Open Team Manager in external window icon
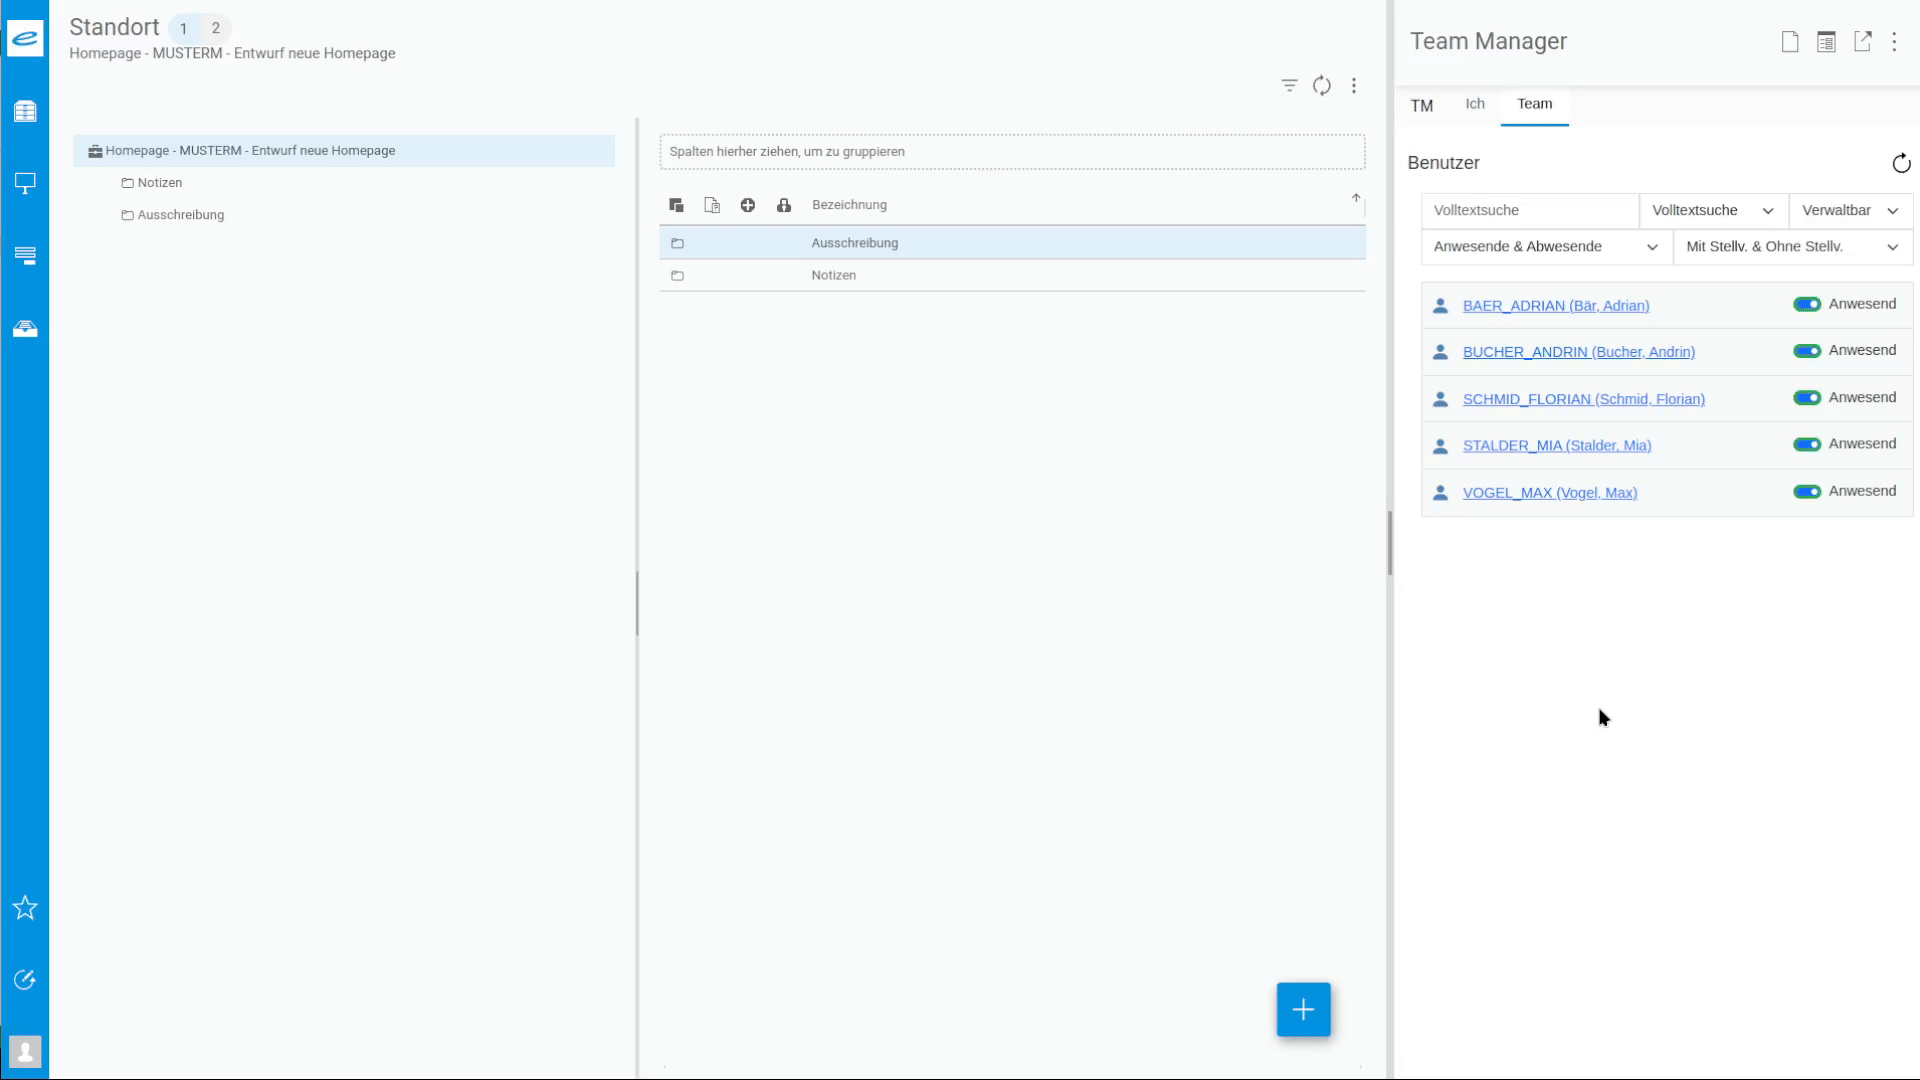Image resolution: width=1920 pixels, height=1080 pixels. [1862, 42]
